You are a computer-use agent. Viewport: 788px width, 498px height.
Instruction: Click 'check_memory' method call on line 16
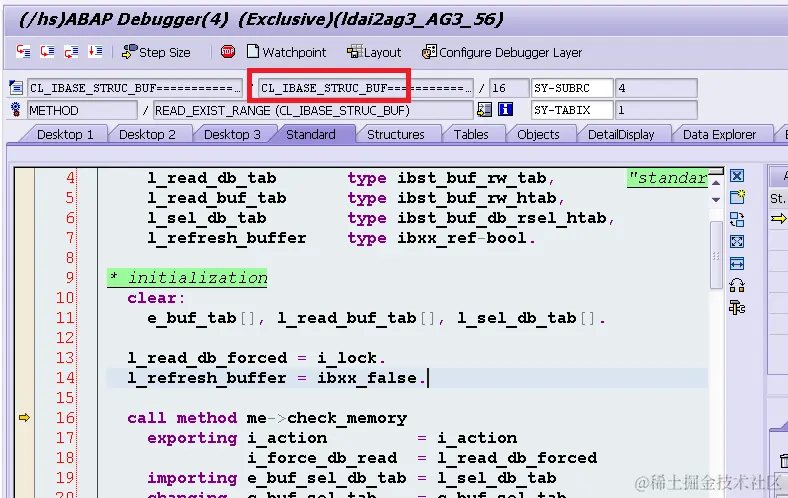347,418
